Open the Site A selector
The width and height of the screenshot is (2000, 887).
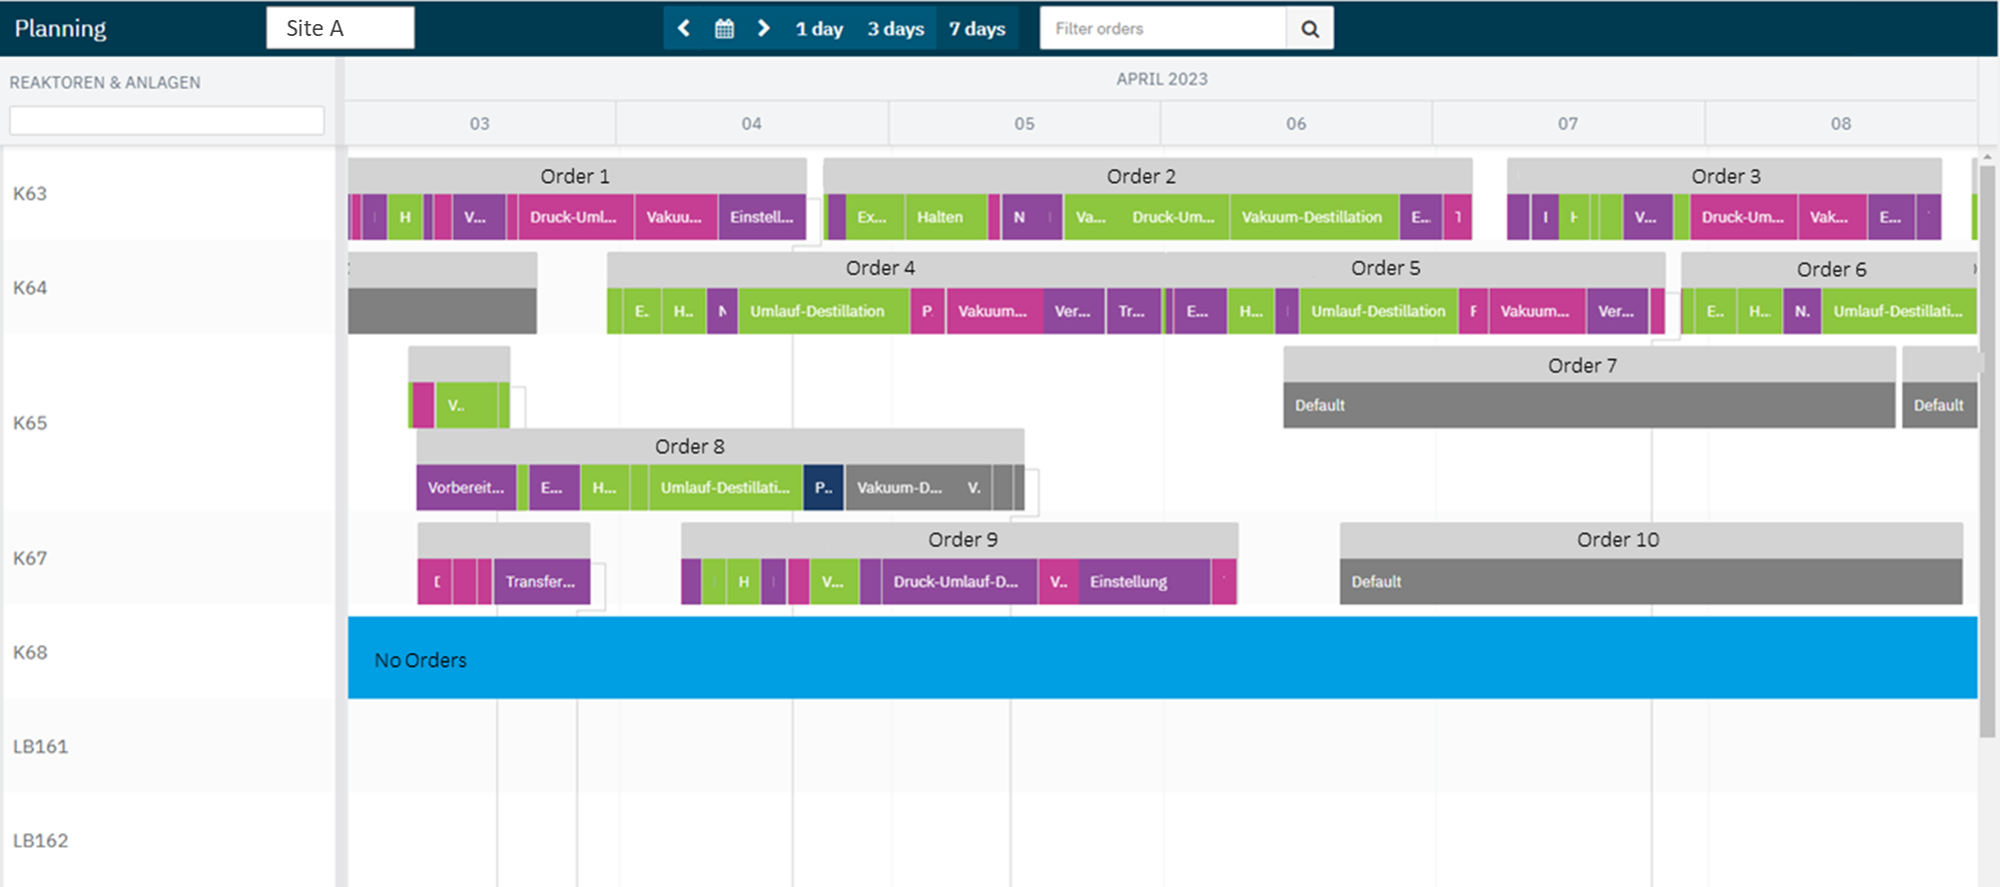click(x=340, y=28)
